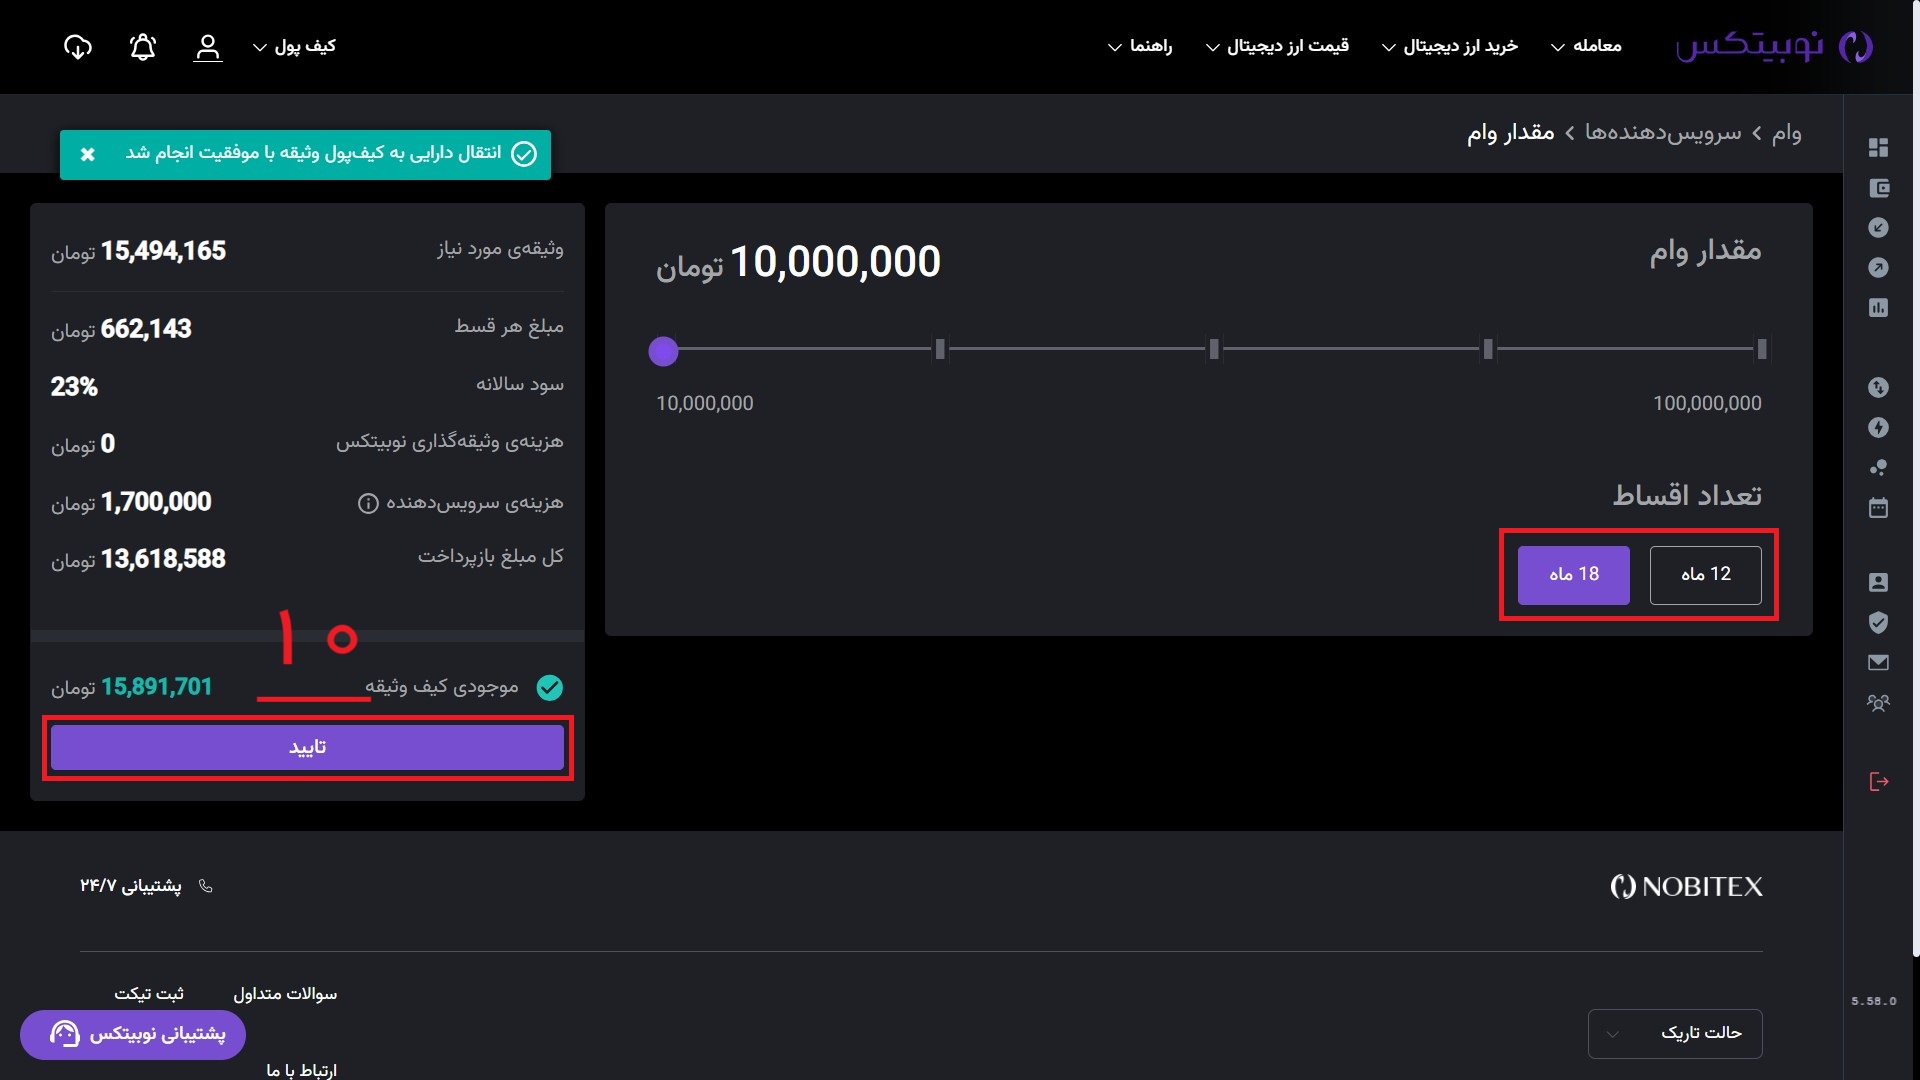1920x1080 pixels.
Task: Click the deposit arrow icon in sidebar
Action: [1878, 228]
